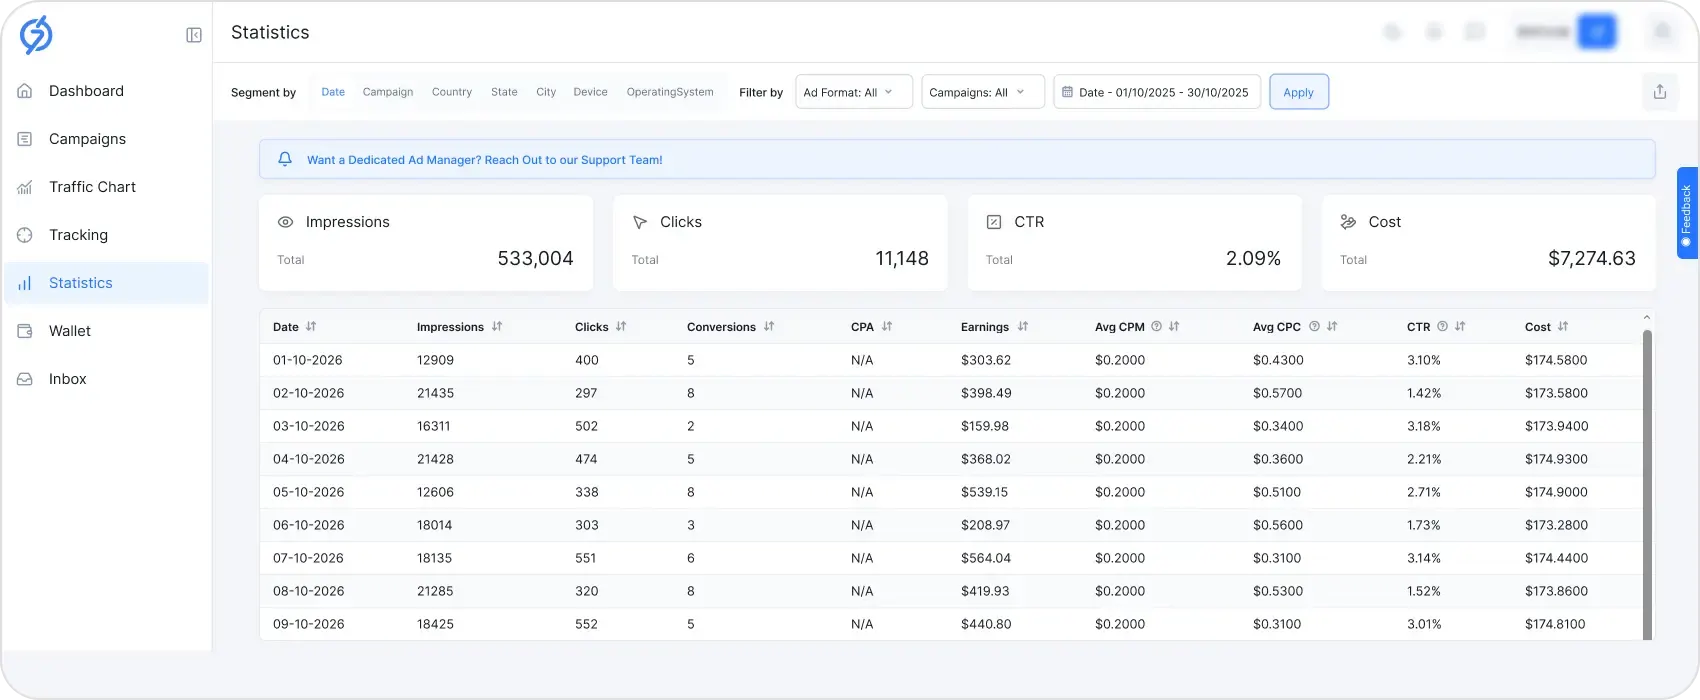
Task: Click the blurred blue button in header
Action: [x=1597, y=32]
